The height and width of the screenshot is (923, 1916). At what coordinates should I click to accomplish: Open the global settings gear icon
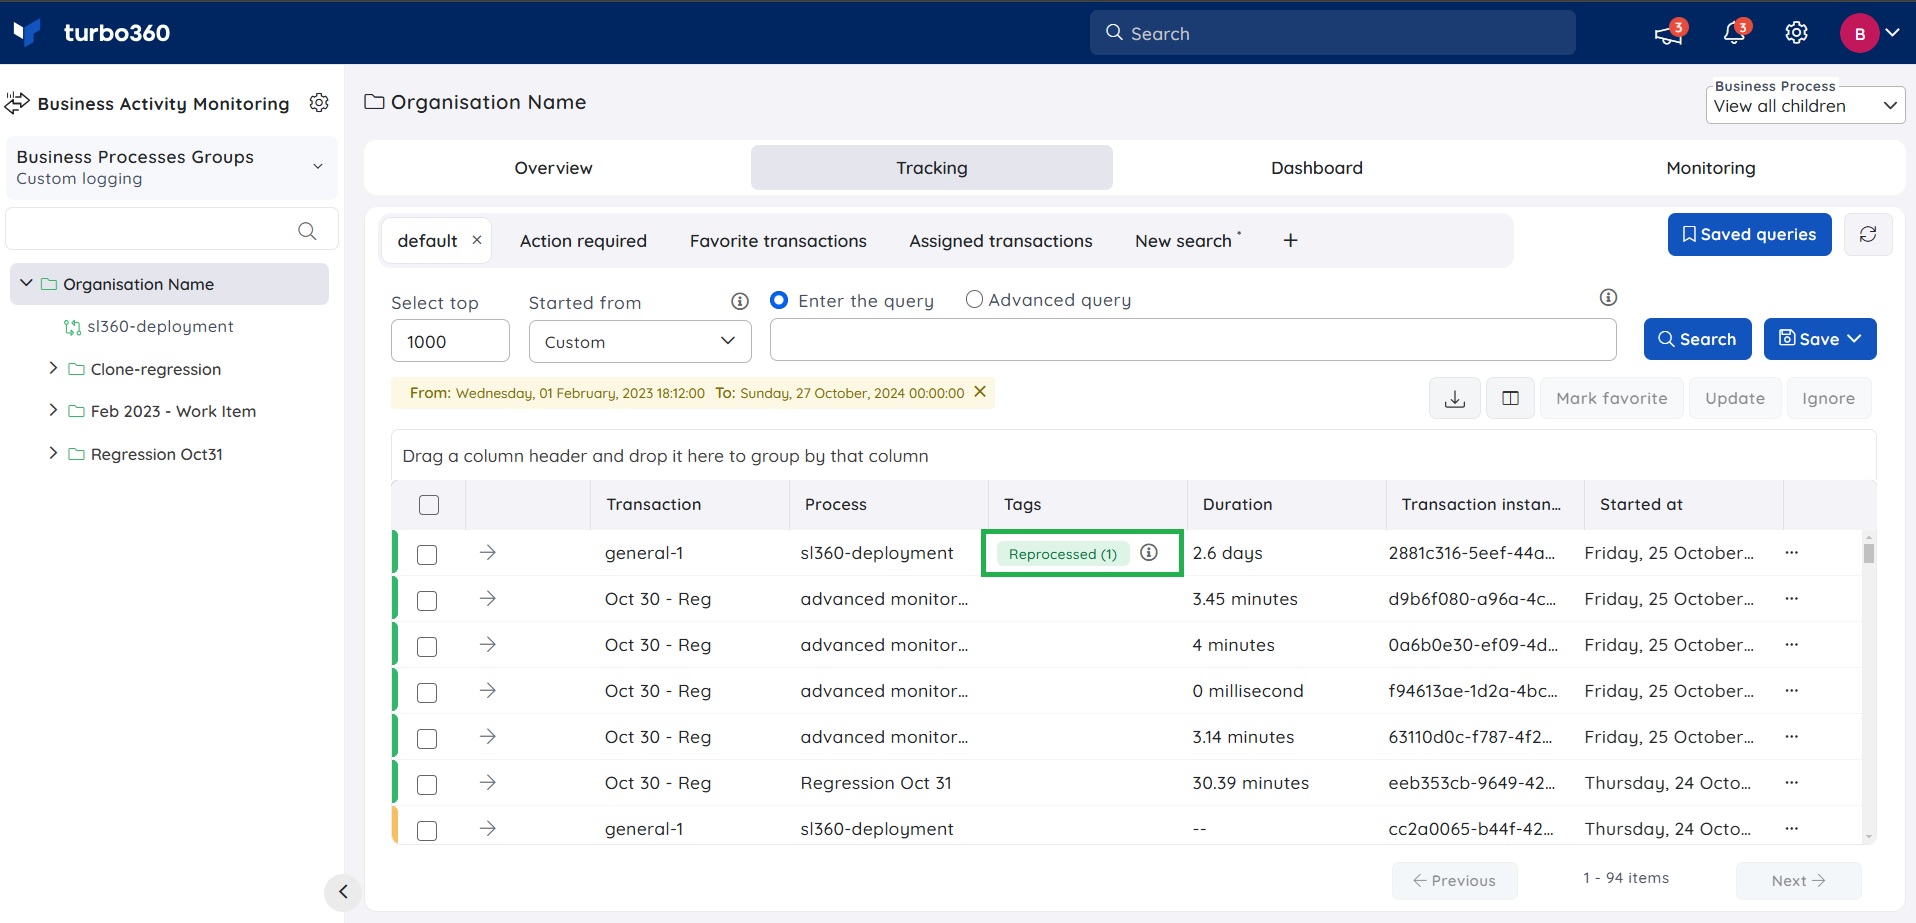click(1797, 33)
